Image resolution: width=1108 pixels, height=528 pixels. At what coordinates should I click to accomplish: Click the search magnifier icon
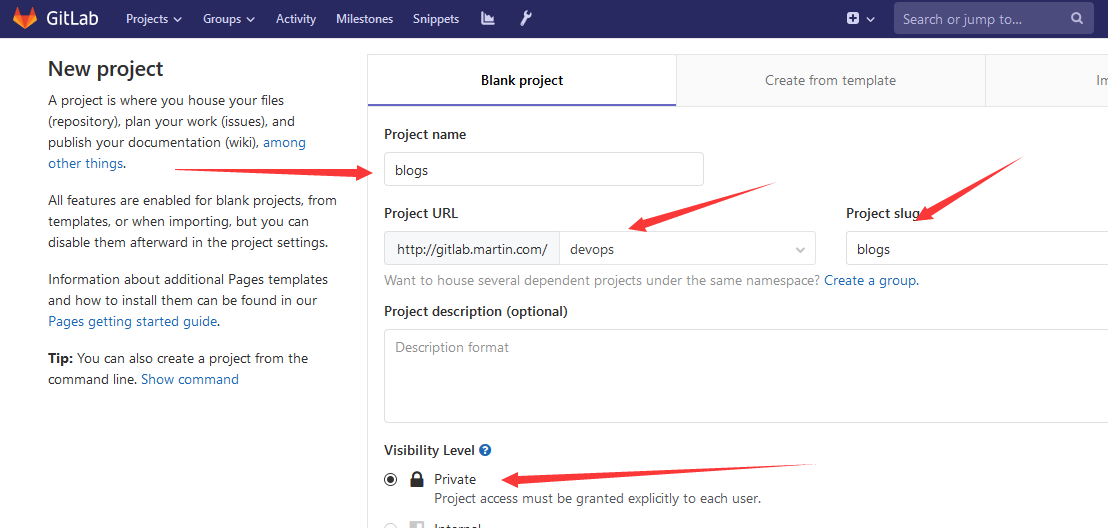point(1076,18)
